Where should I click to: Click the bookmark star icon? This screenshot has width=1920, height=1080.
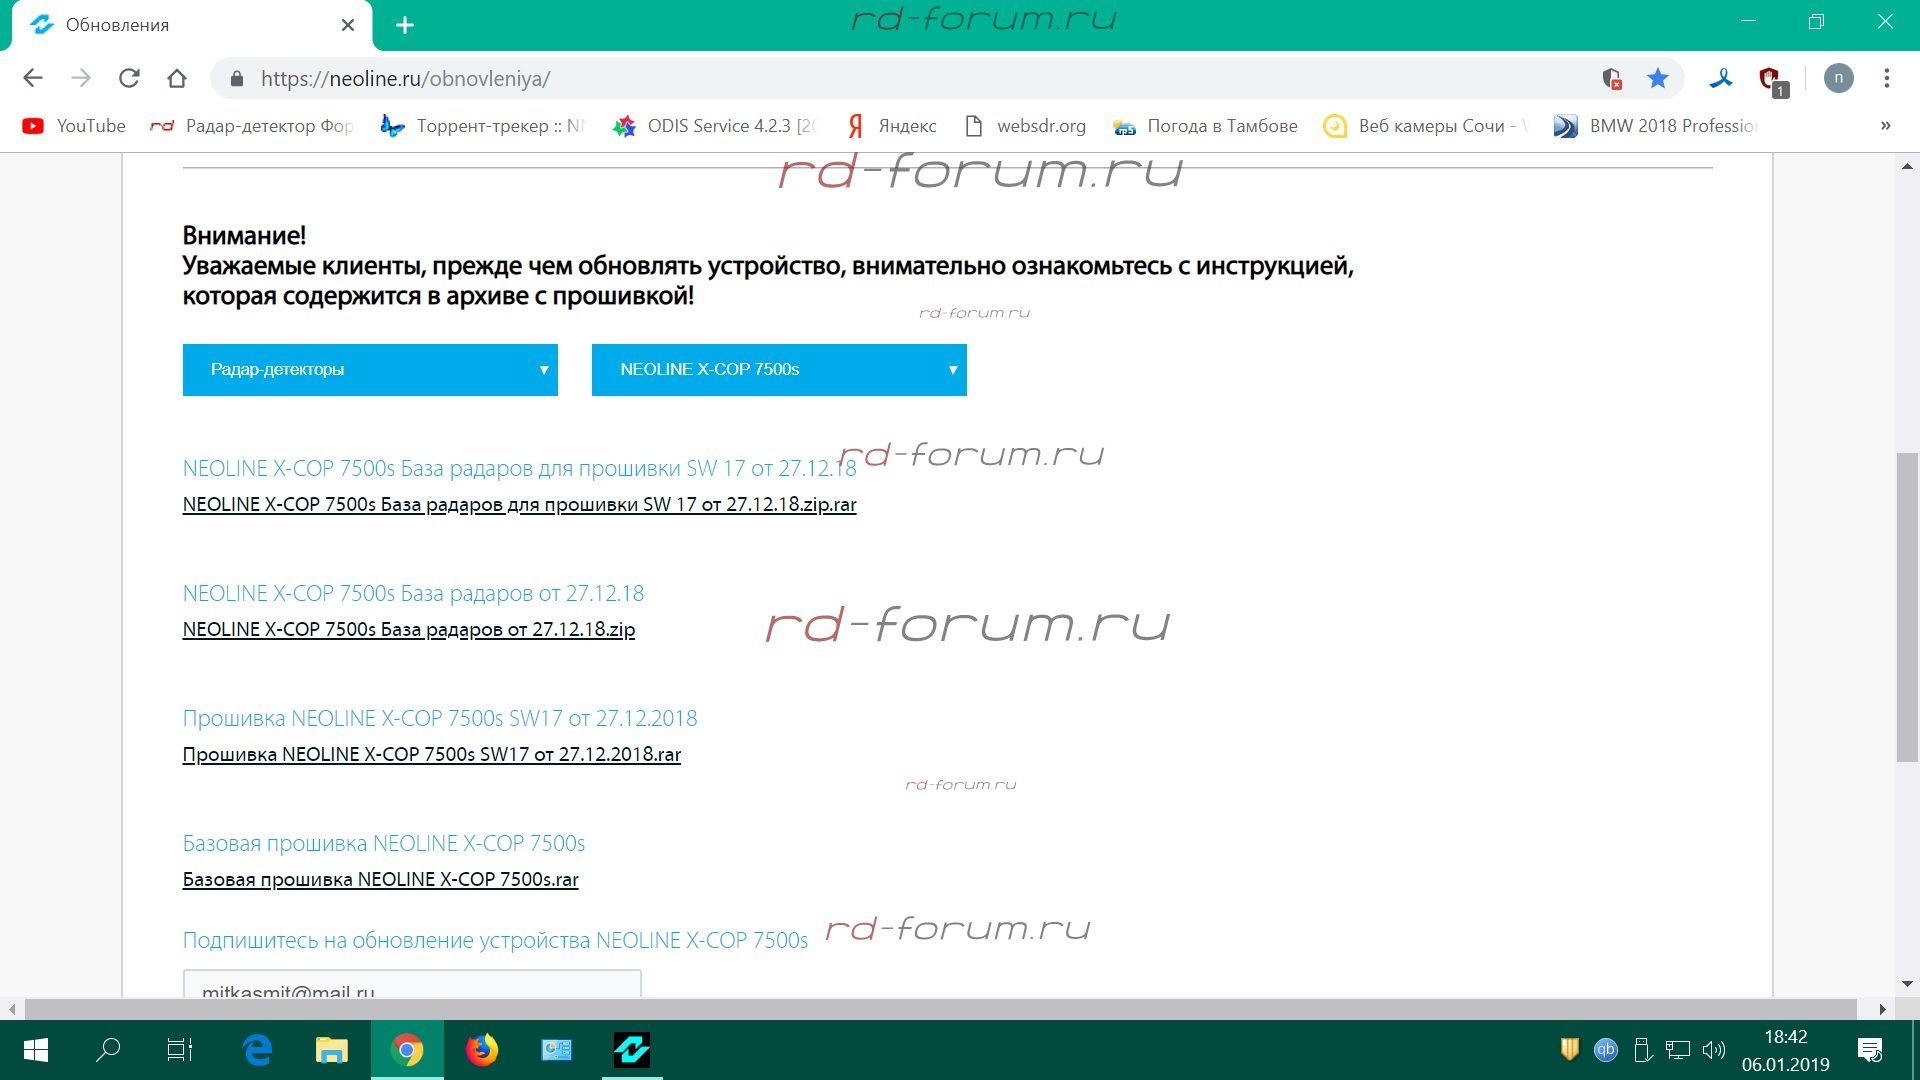(1658, 78)
